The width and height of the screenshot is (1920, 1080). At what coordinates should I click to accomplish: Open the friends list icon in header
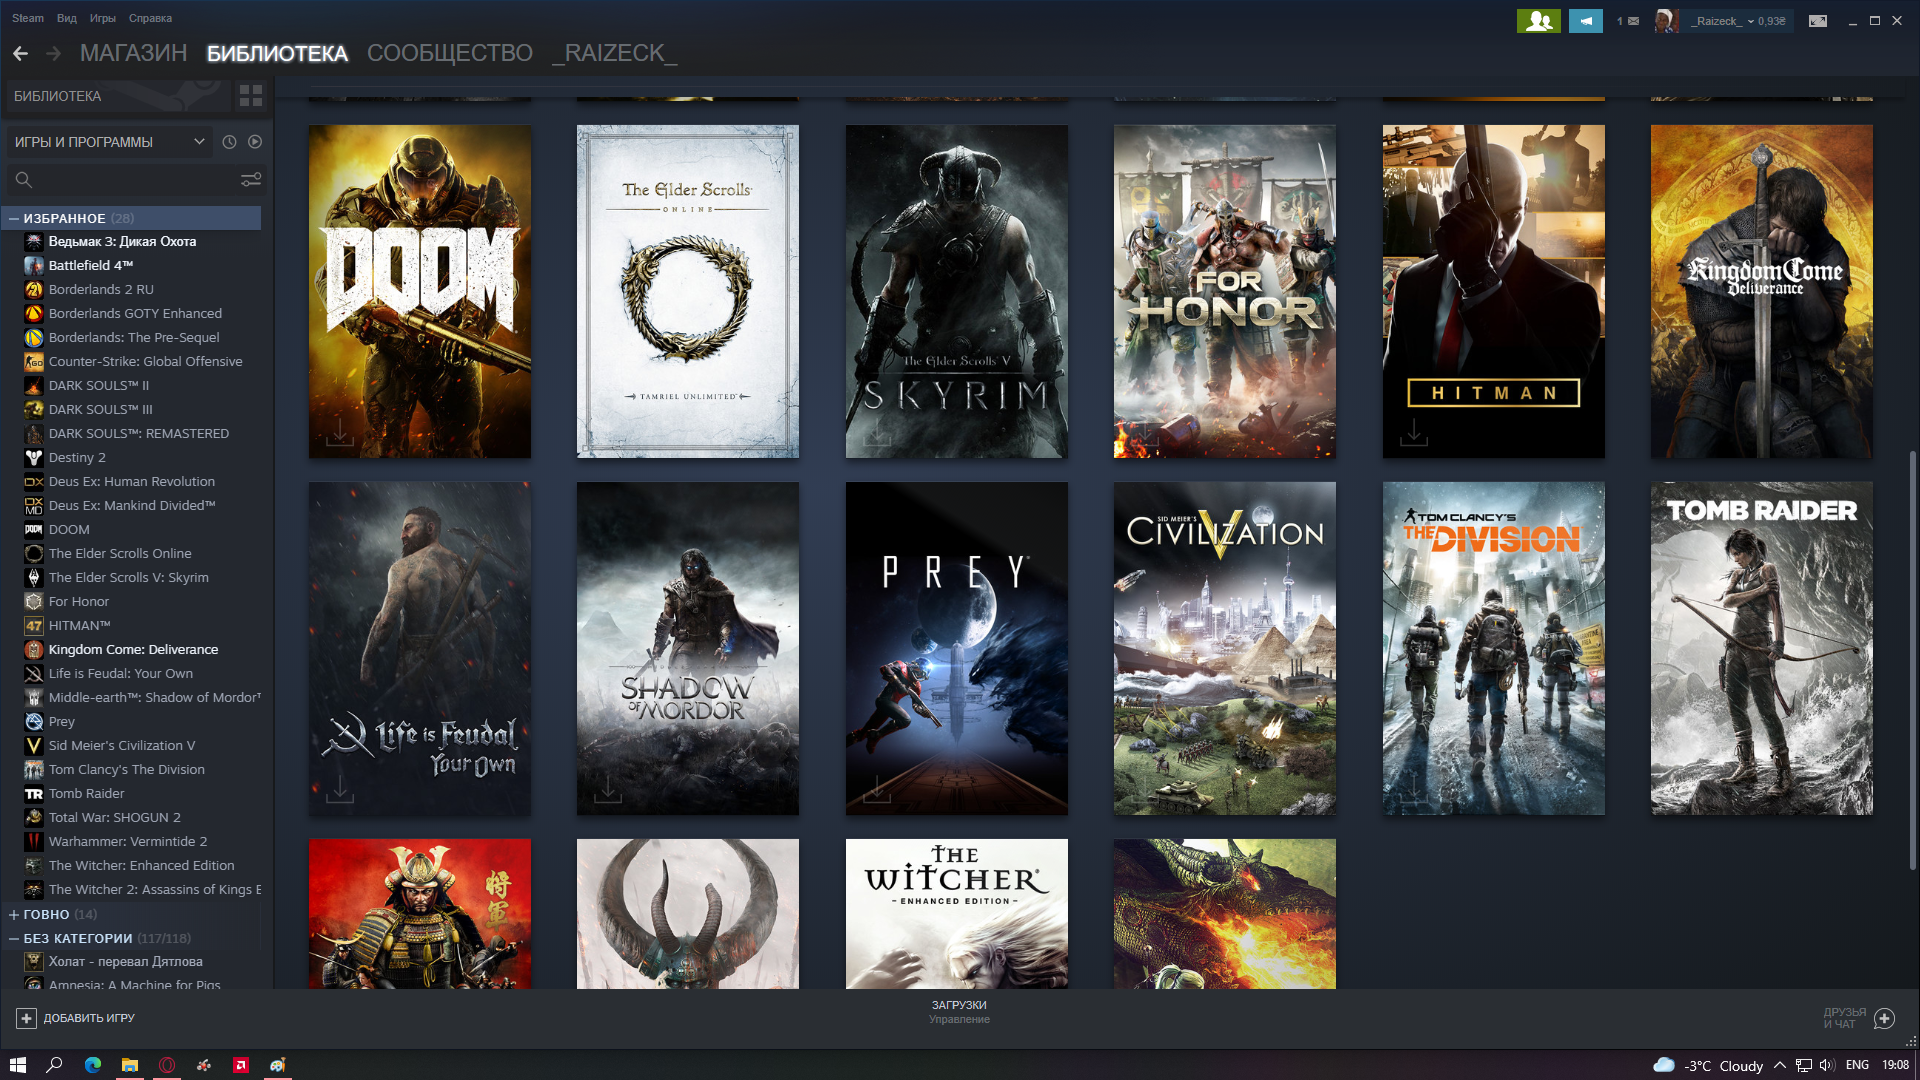pos(1538,21)
